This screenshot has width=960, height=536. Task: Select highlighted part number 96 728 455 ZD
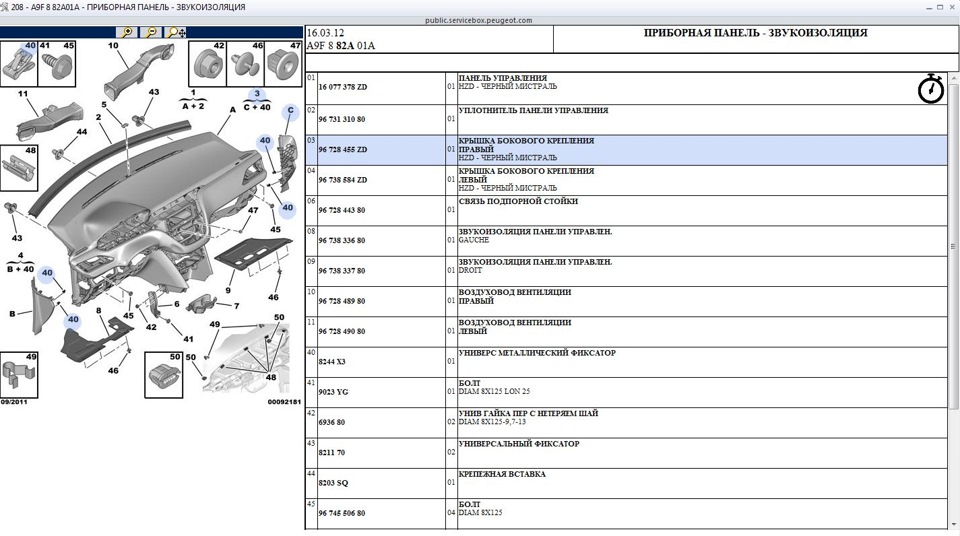(342, 149)
